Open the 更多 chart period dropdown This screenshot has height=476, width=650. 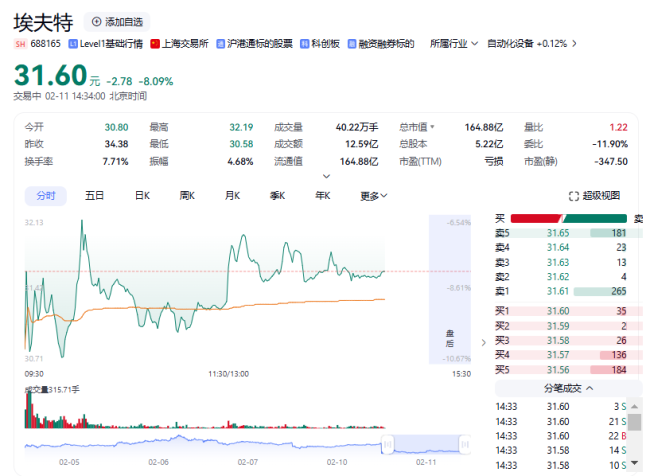[374, 196]
